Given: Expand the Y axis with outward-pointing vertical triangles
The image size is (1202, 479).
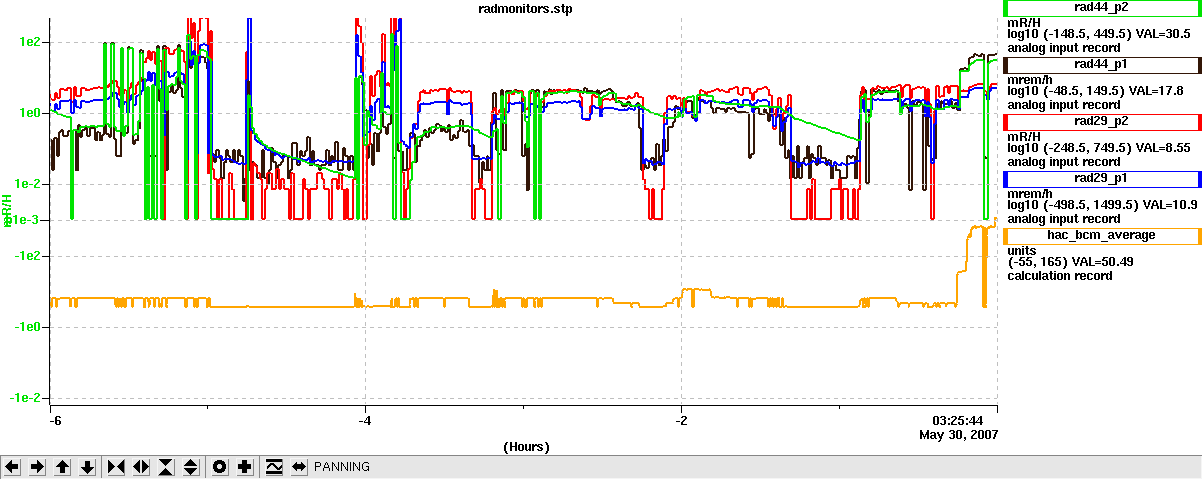Looking at the screenshot, I should 191,467.
